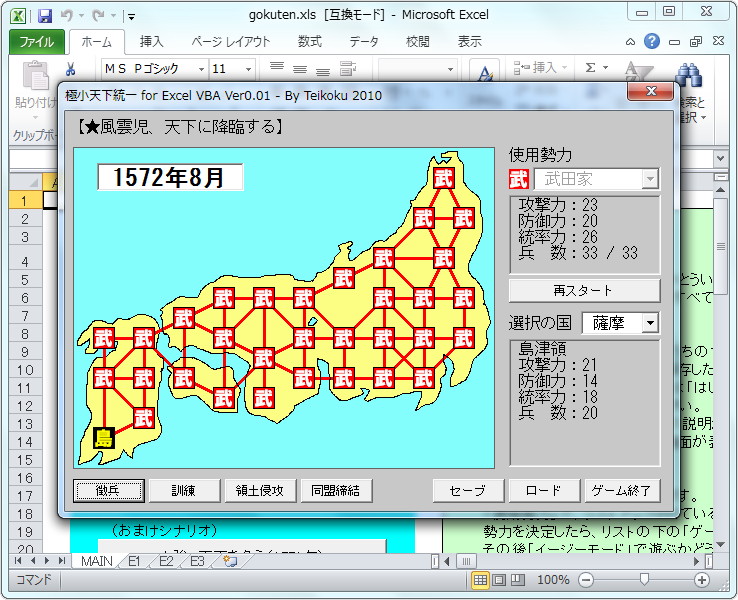
Task: Click the 再スタート button
Action: click(x=584, y=291)
